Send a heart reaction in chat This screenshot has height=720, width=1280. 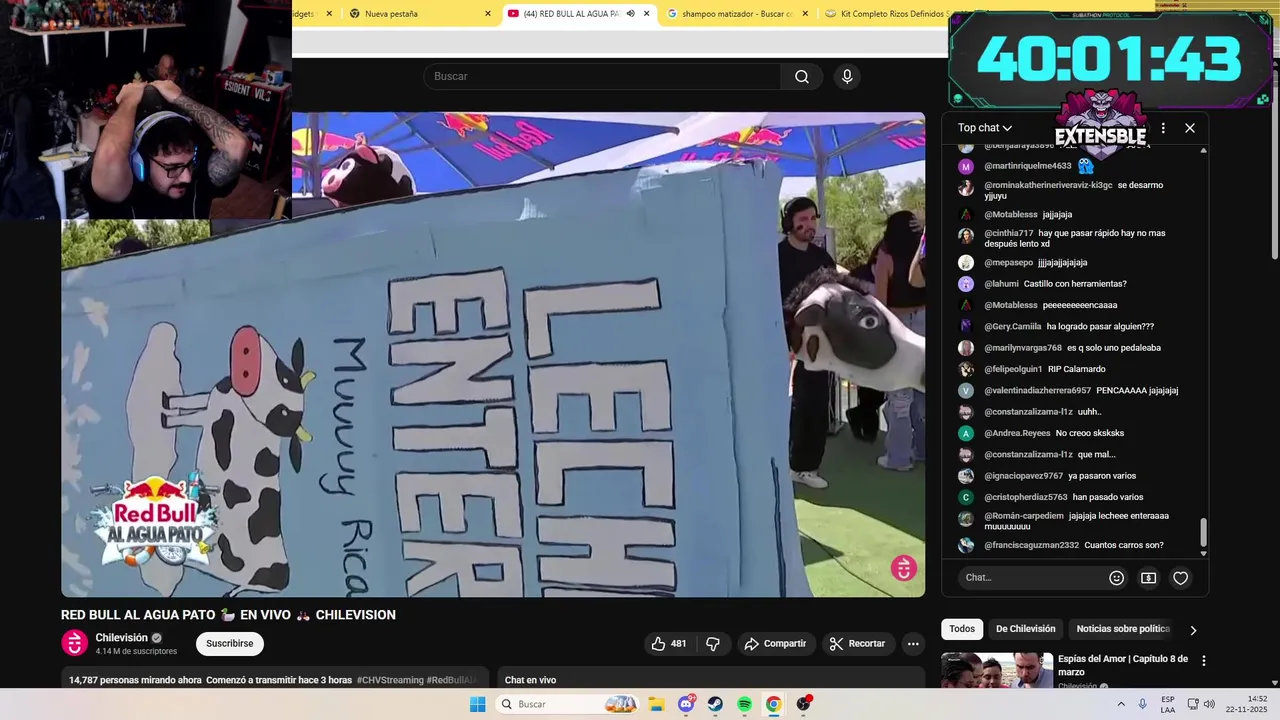tap(1180, 578)
